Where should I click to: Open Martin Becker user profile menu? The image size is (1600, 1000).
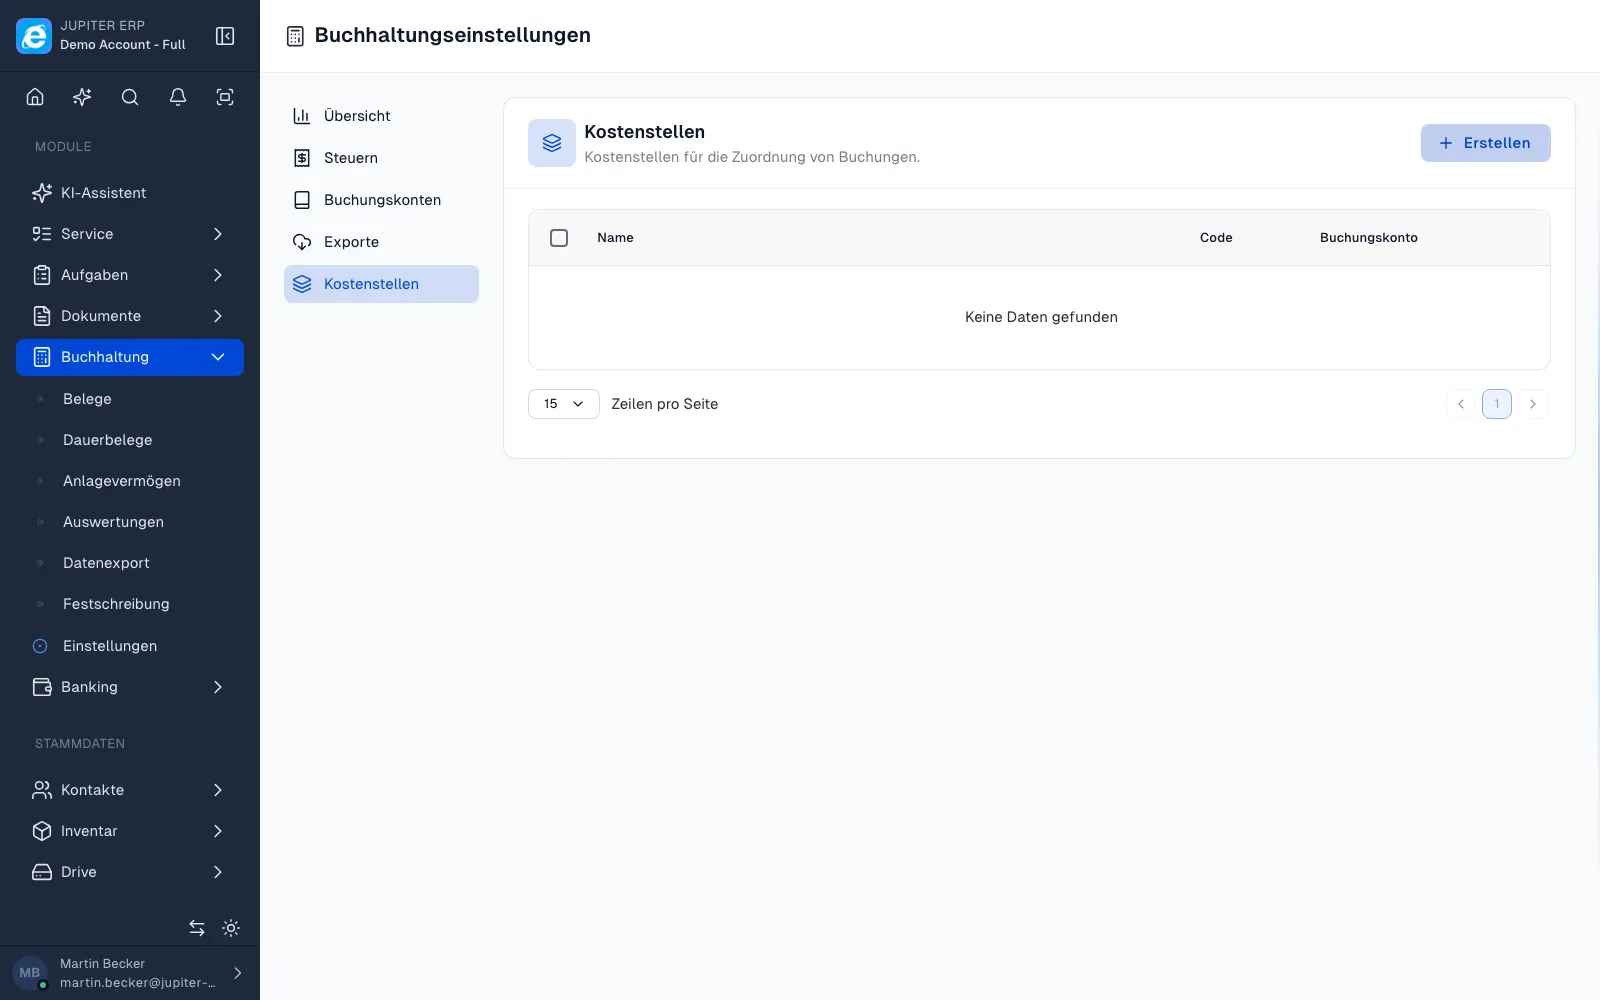coord(130,973)
